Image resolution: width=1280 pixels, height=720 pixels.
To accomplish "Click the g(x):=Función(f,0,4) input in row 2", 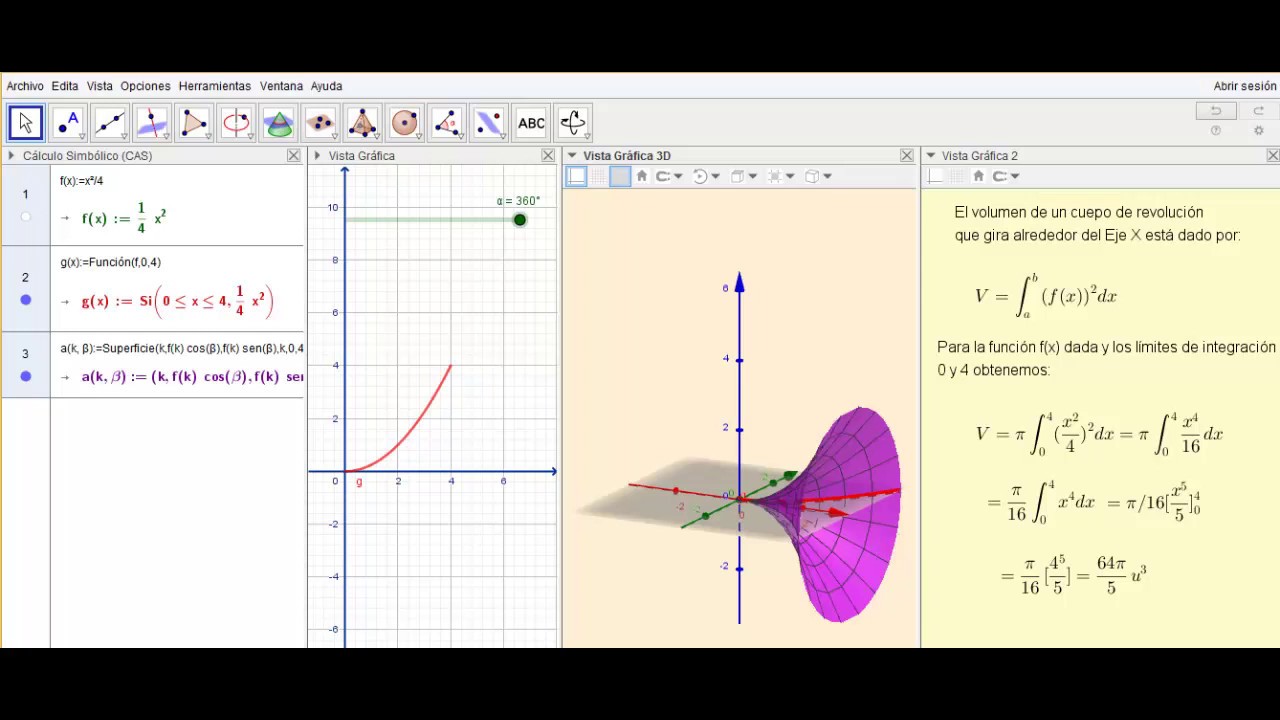I will [111, 262].
